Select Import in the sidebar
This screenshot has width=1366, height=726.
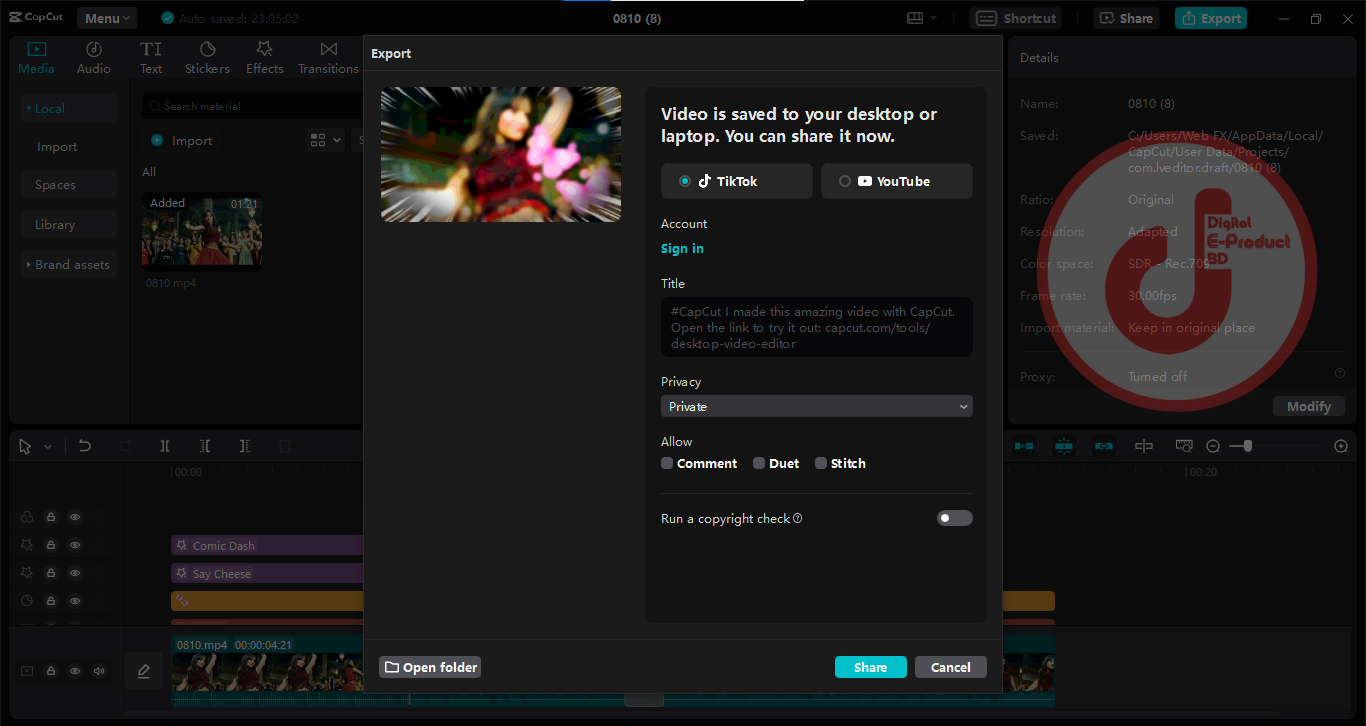coord(57,147)
